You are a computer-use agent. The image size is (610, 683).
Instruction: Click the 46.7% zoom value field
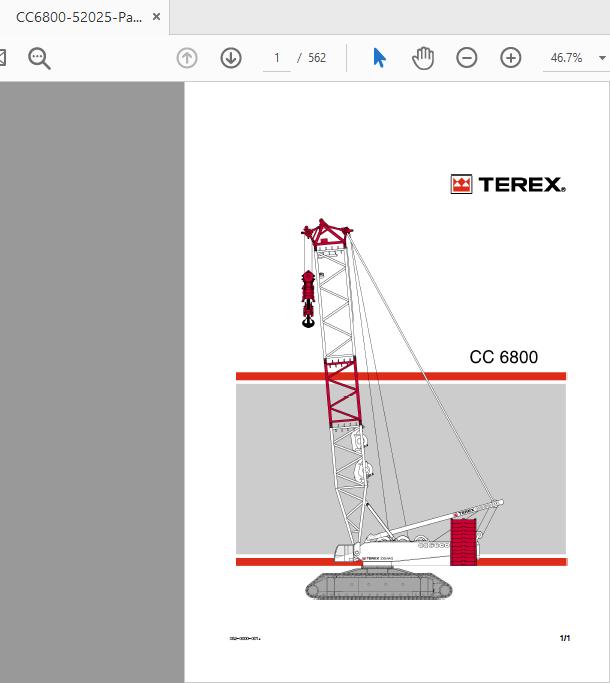pyautogui.click(x=566, y=58)
